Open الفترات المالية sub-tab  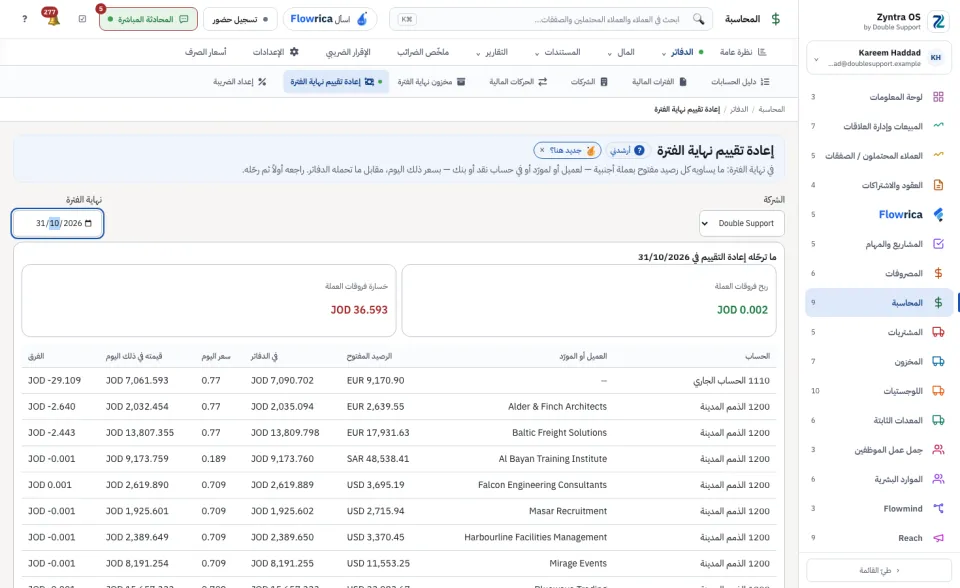click(x=659, y=81)
